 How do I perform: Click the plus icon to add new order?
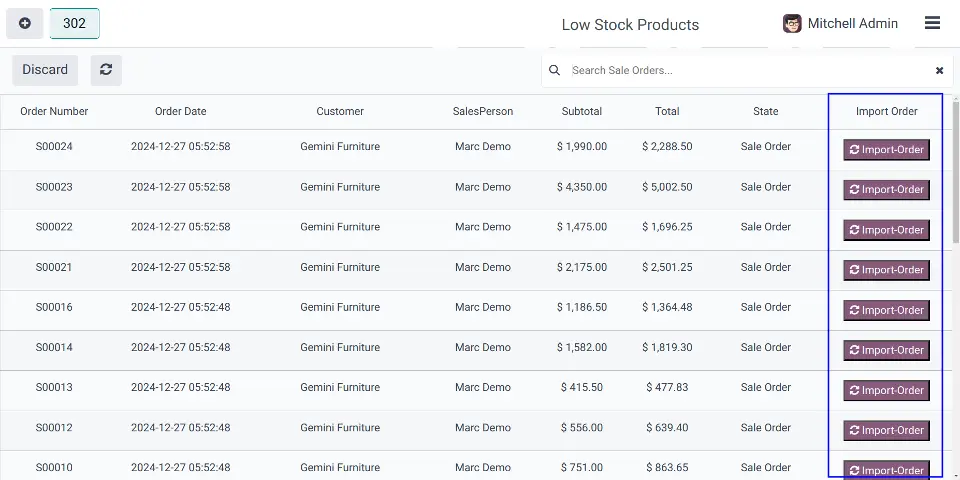pyautogui.click(x=24, y=23)
